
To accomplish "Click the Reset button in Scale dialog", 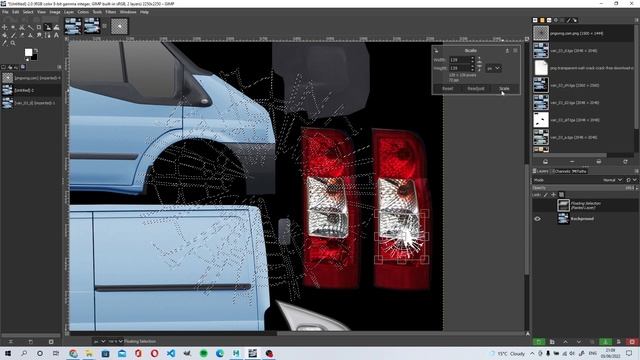I will [447, 89].
